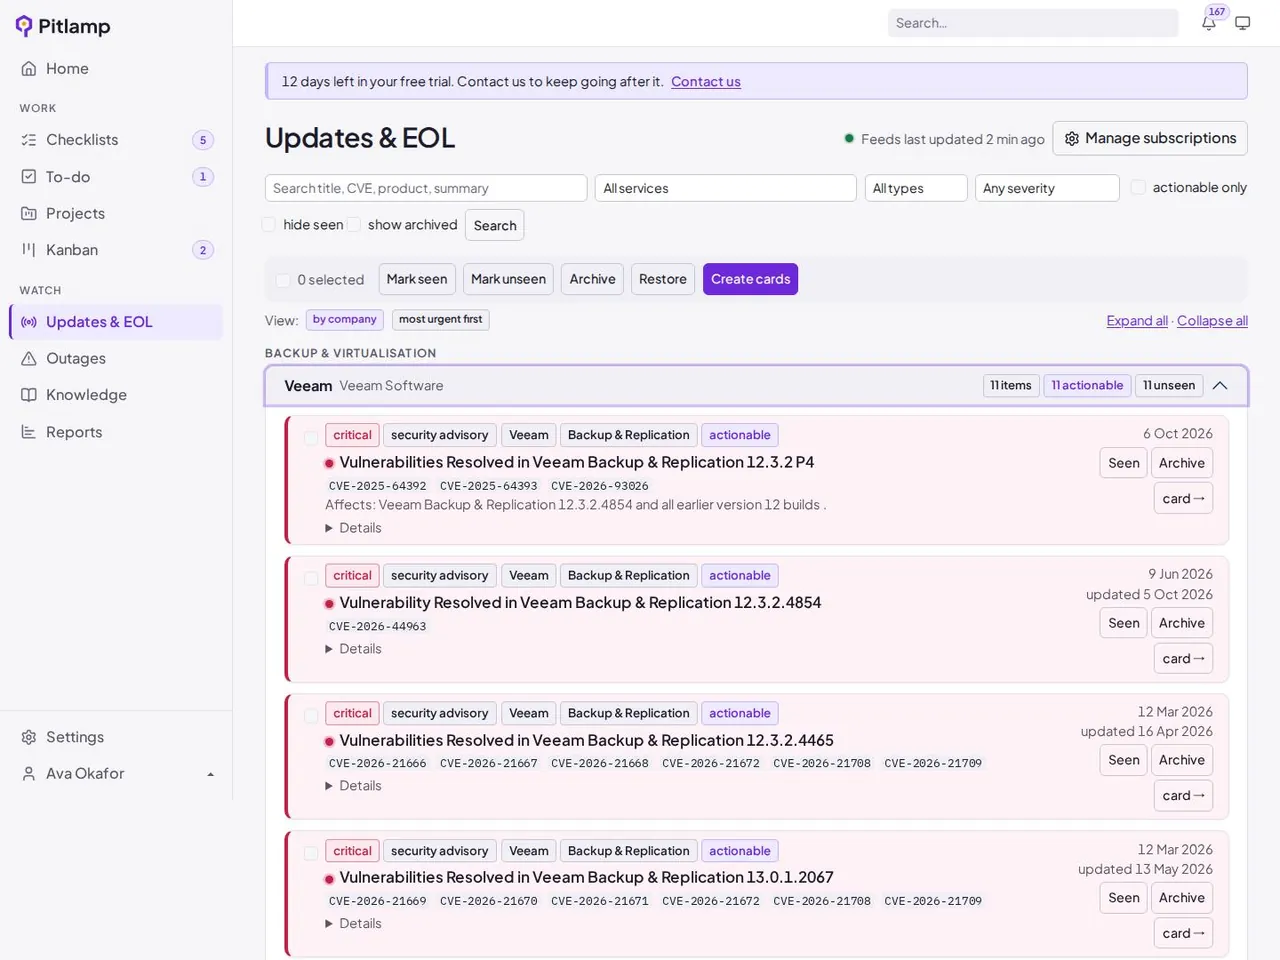Switch view to by company
This screenshot has height=960, width=1280.
(344, 320)
